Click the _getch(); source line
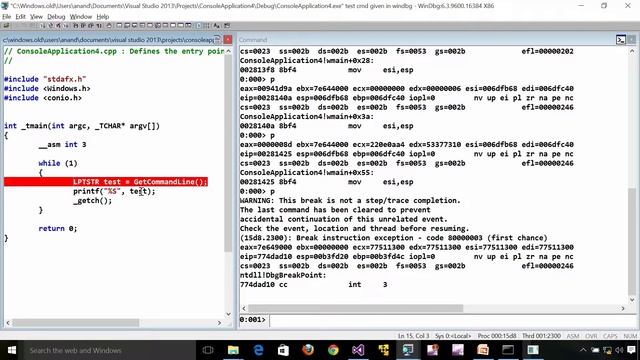Image resolution: width=640 pixels, height=360 pixels. [x=92, y=200]
